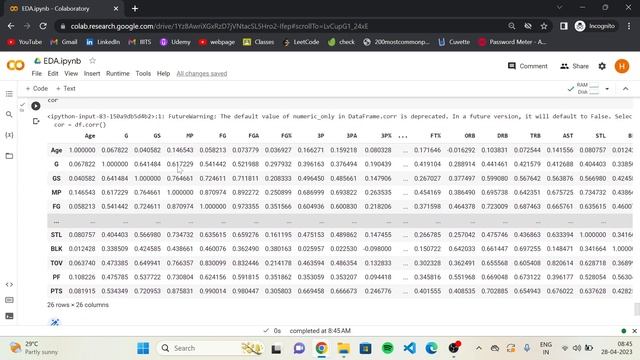
Task: Open Chrome three-dot menu
Action: pos(629,26)
